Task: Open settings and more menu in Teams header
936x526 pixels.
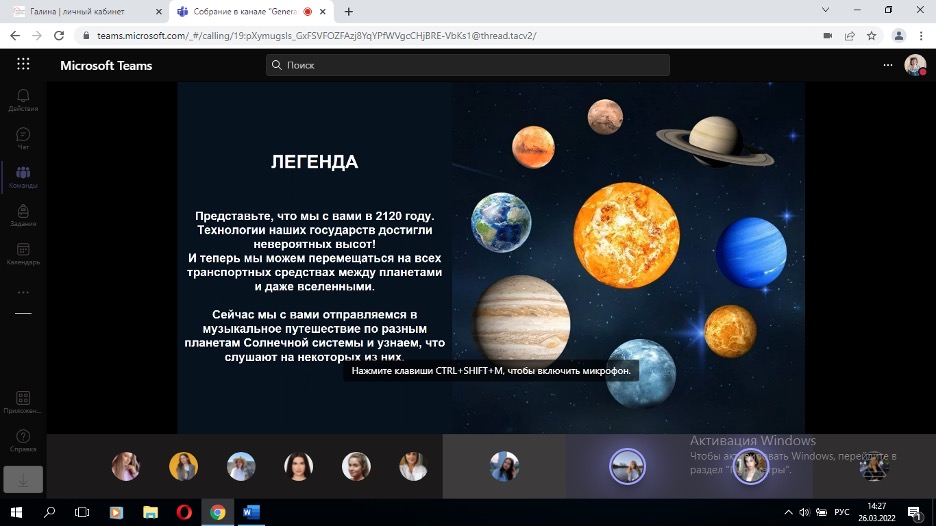Action: pos(887,65)
